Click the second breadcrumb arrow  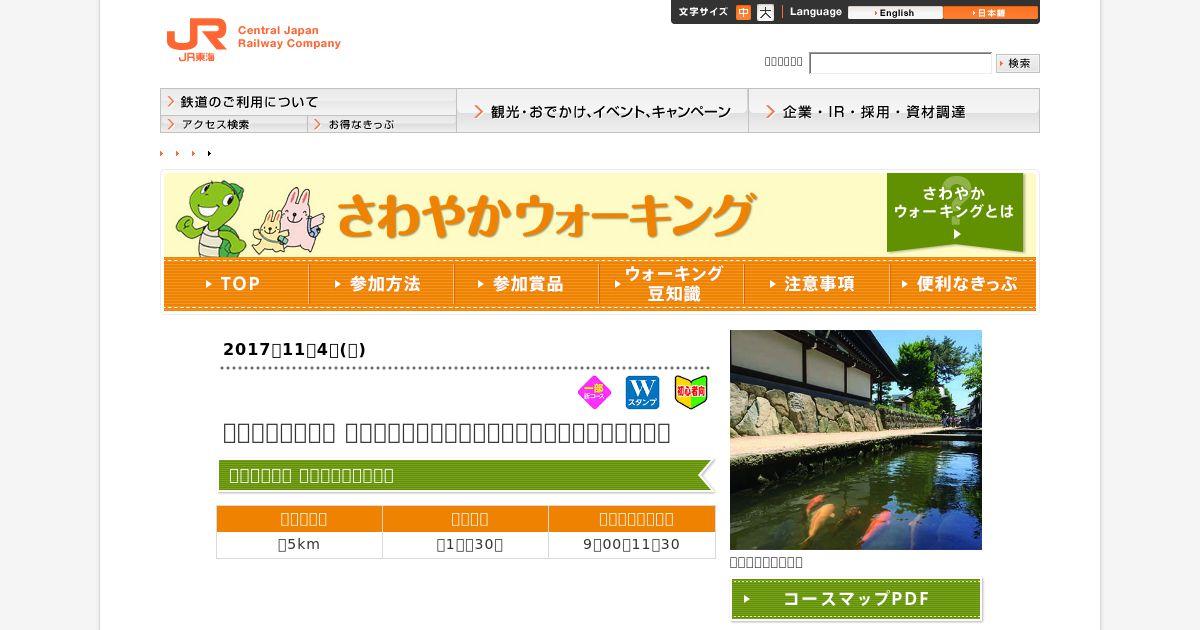pyautogui.click(x=178, y=153)
